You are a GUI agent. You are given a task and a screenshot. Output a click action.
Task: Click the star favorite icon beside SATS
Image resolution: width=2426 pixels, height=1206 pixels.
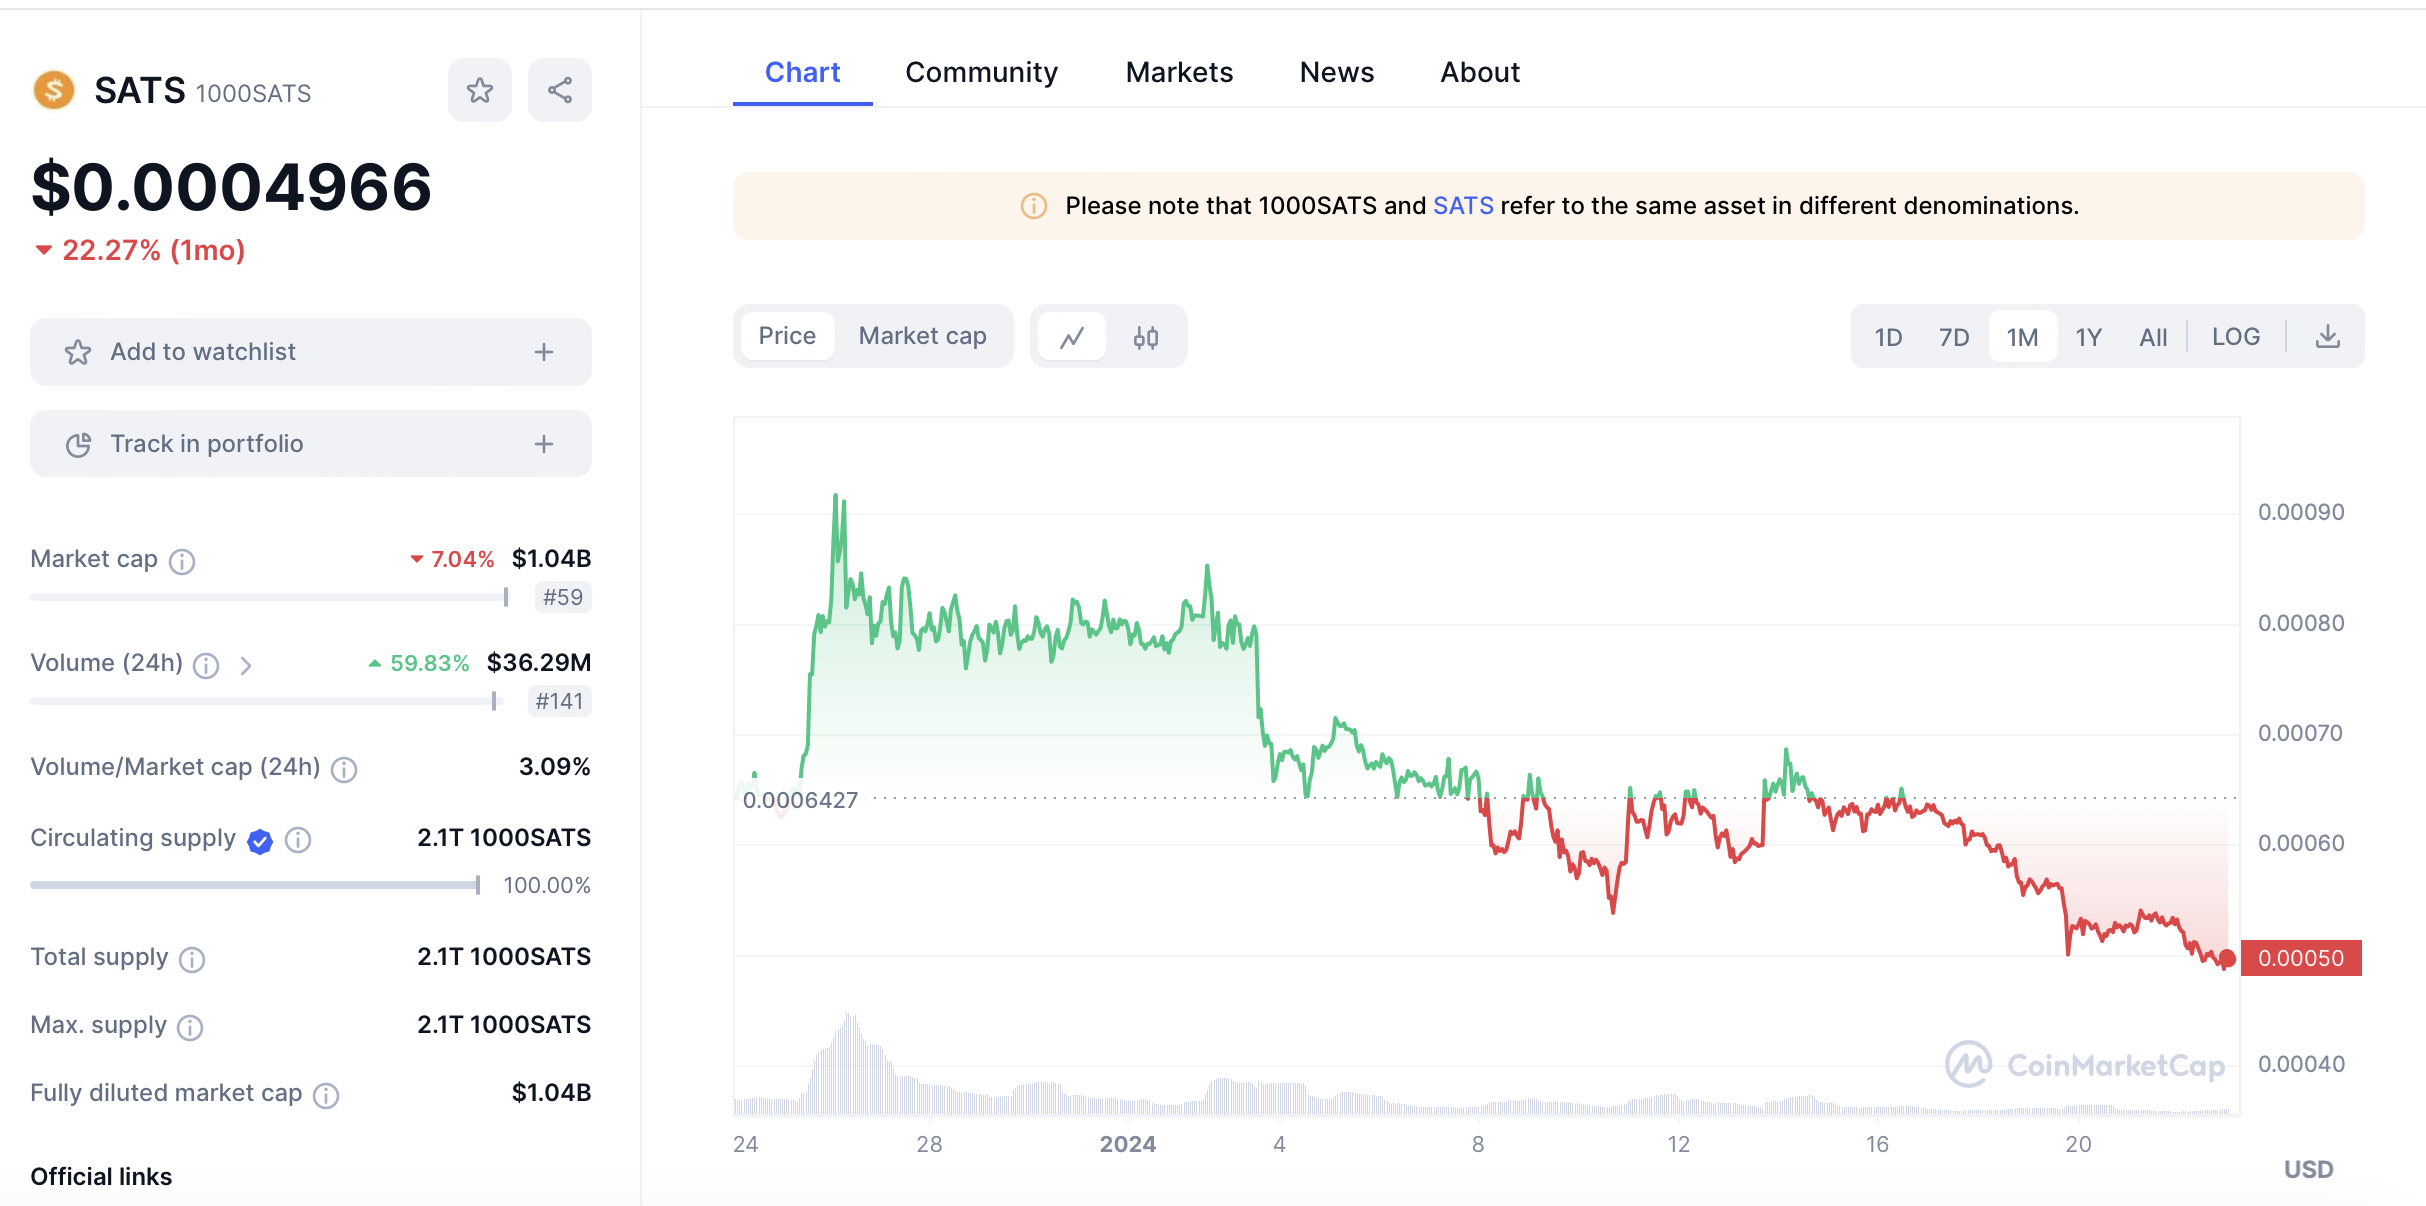pos(480,91)
